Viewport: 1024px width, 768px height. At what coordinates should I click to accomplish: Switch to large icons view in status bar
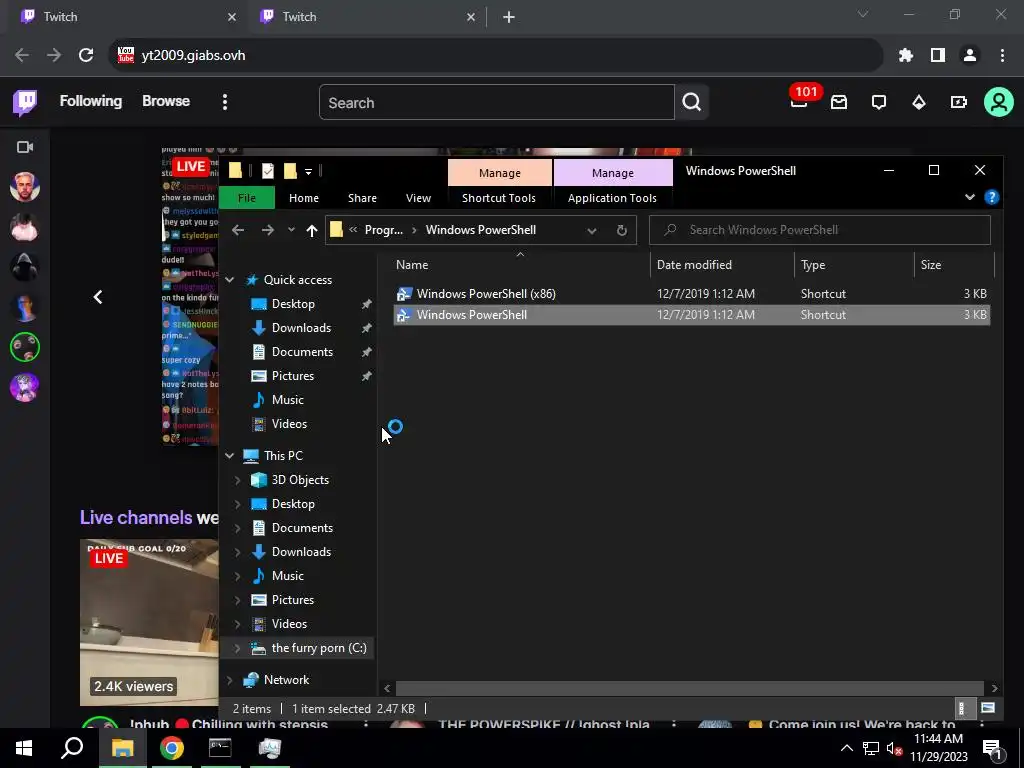click(x=987, y=708)
